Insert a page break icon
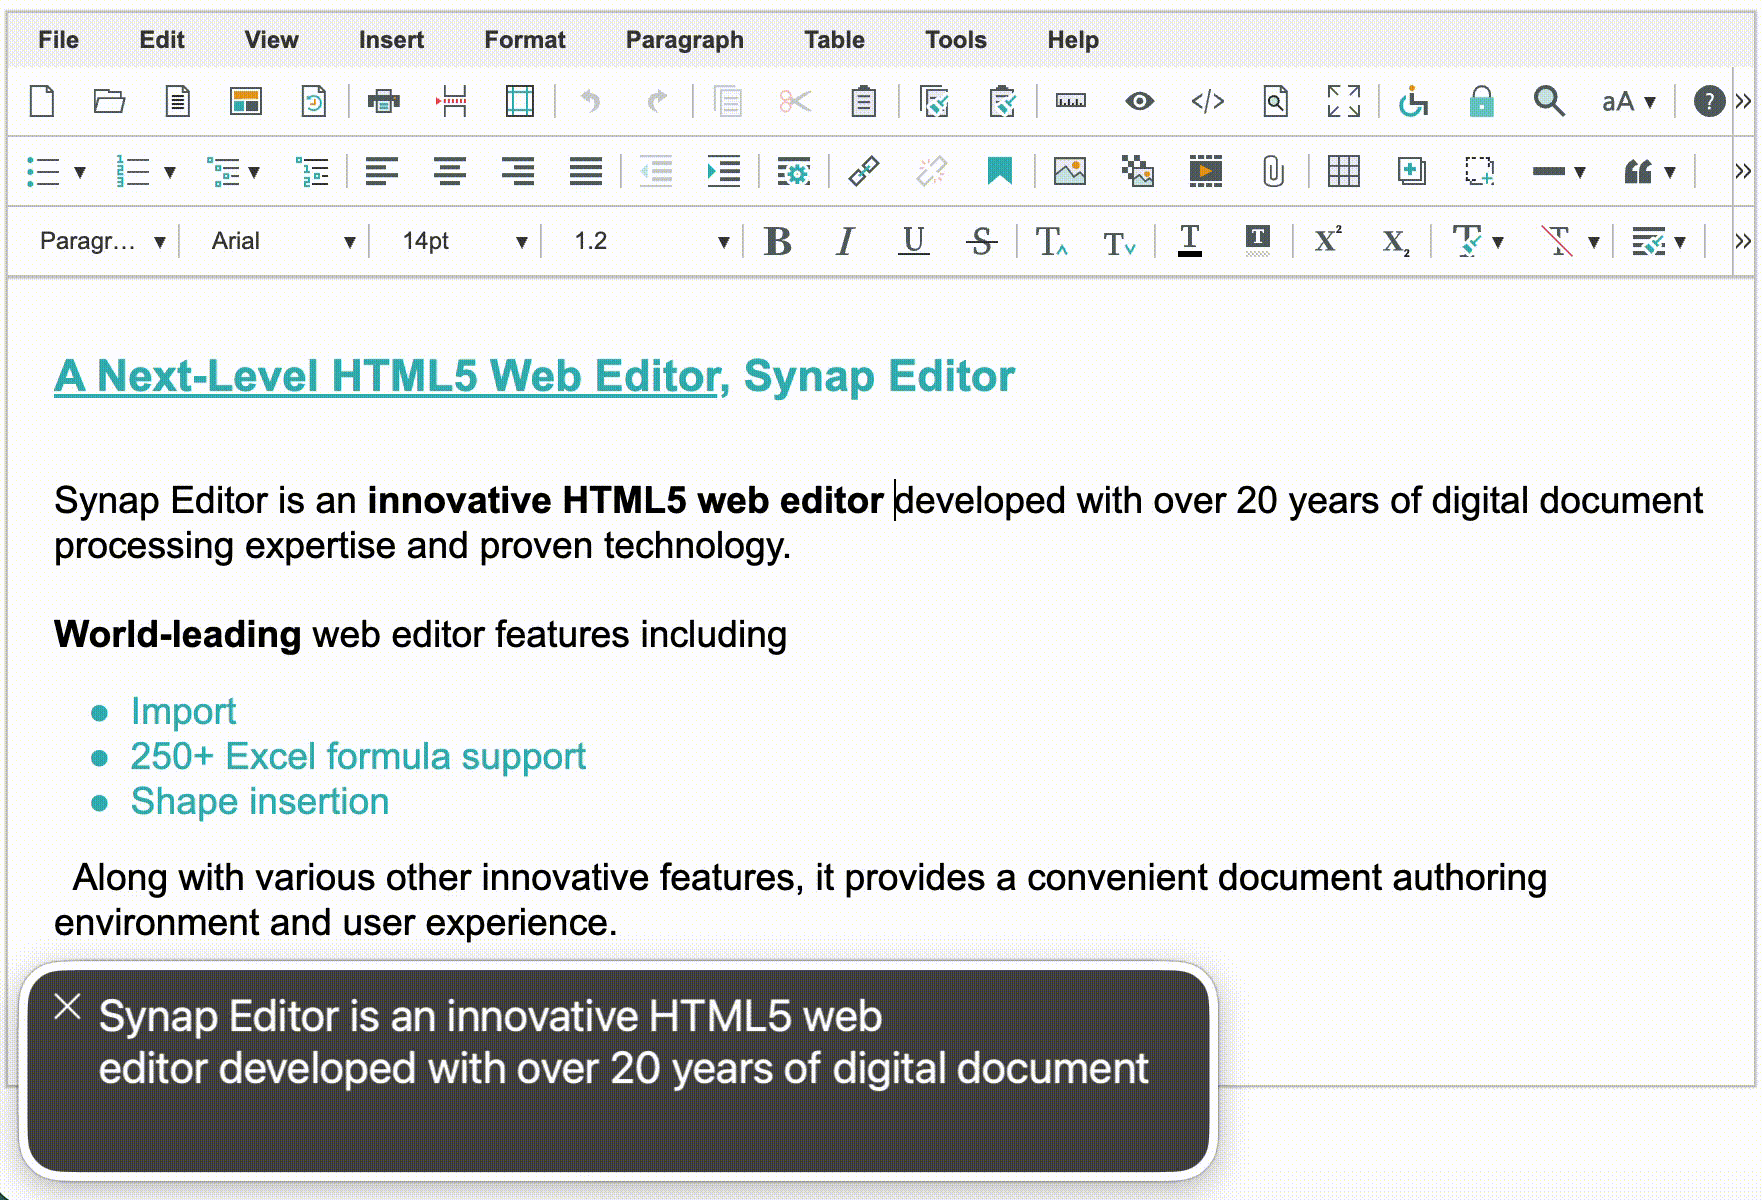Screen dimensions: 1762x1200 pos(452,101)
